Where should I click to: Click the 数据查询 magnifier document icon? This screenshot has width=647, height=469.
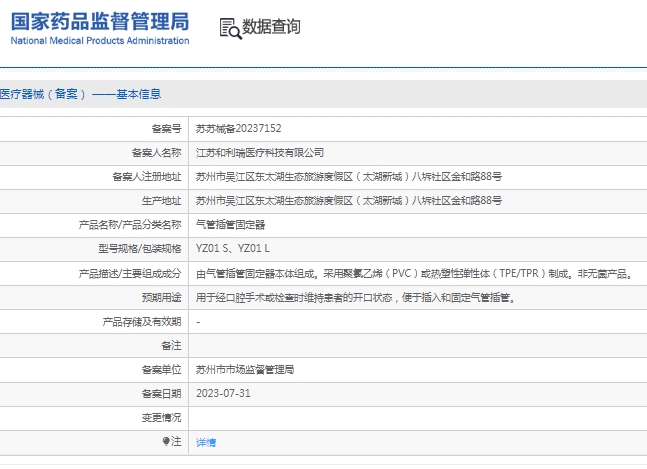230,28
